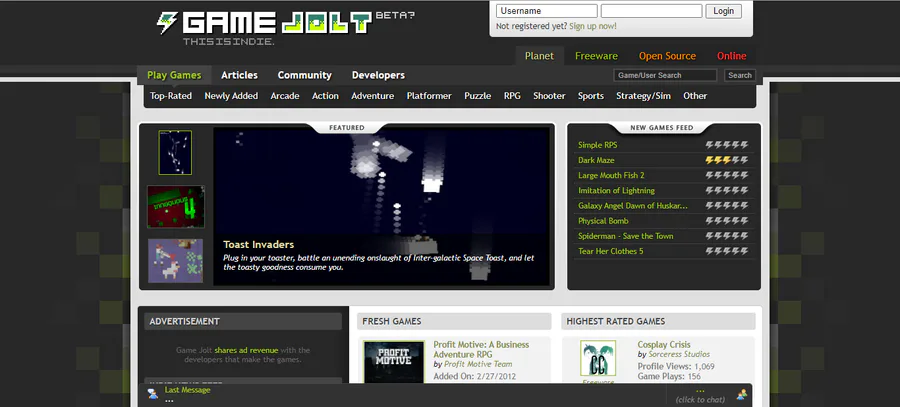Click the Profile Views: 1,069 text
This screenshot has width=900, height=407.
pyautogui.click(x=676, y=366)
